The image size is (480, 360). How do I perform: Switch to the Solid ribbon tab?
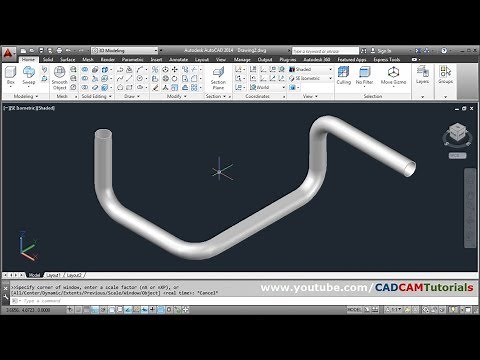point(48,60)
